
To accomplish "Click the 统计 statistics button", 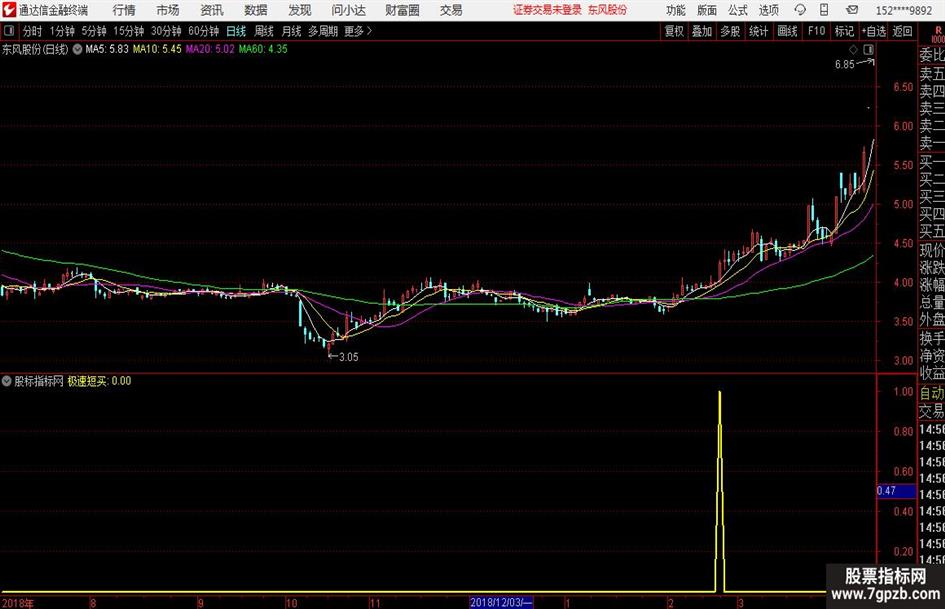I will (758, 31).
